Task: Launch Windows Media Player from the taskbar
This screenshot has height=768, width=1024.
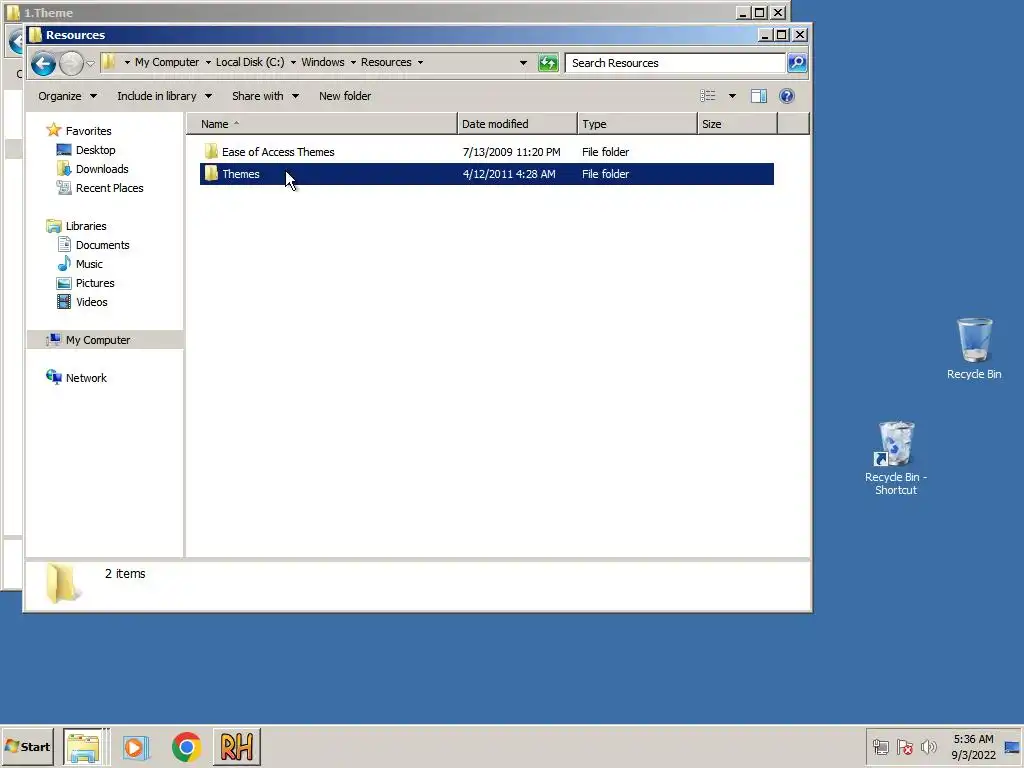Action: tap(136, 747)
